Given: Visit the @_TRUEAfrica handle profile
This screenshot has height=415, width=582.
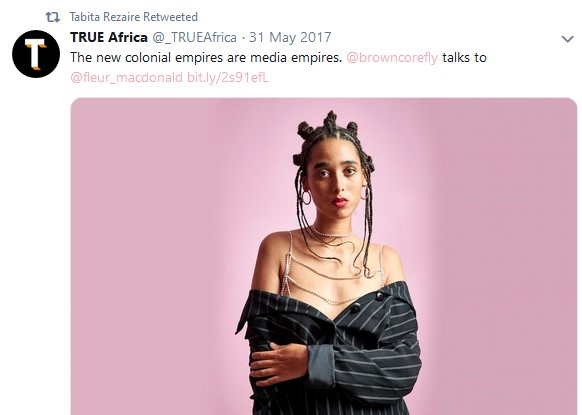Looking at the screenshot, I should (194, 37).
